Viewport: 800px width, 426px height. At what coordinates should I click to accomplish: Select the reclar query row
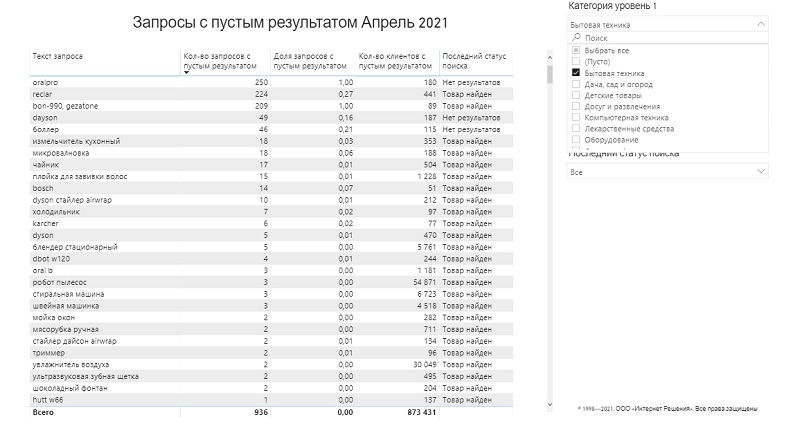(271, 94)
